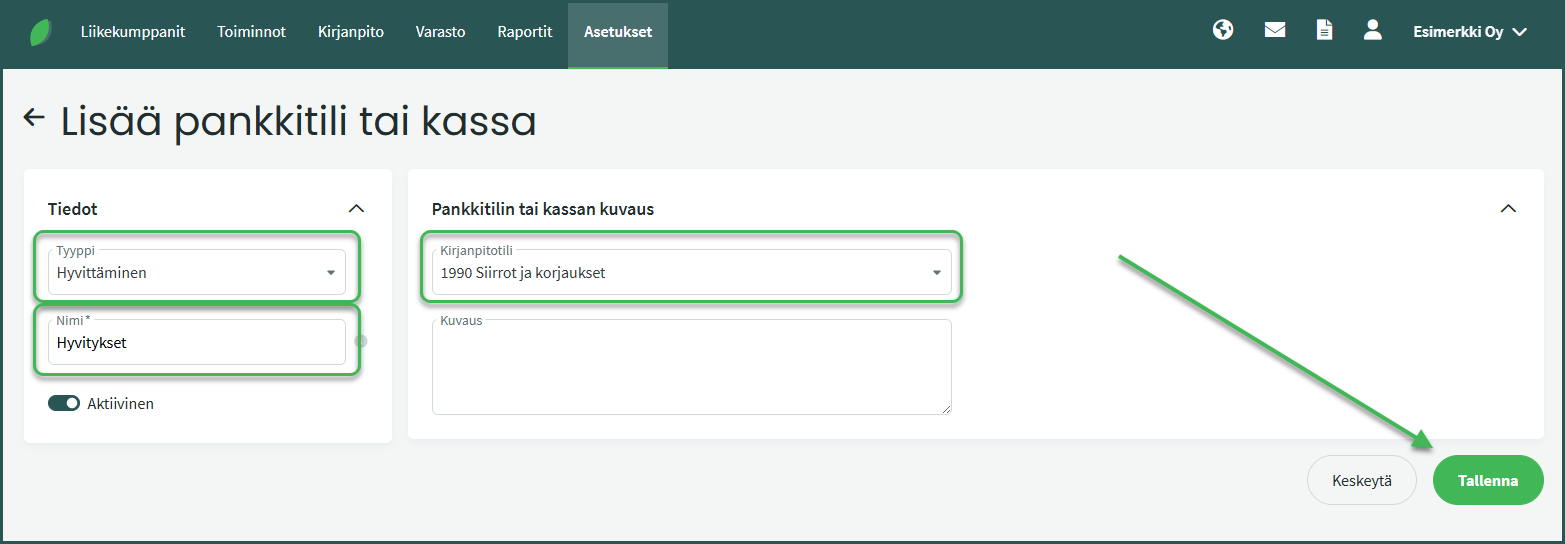This screenshot has height=544, width=1565.
Task: Open the Tyyppi dropdown
Action: point(196,272)
